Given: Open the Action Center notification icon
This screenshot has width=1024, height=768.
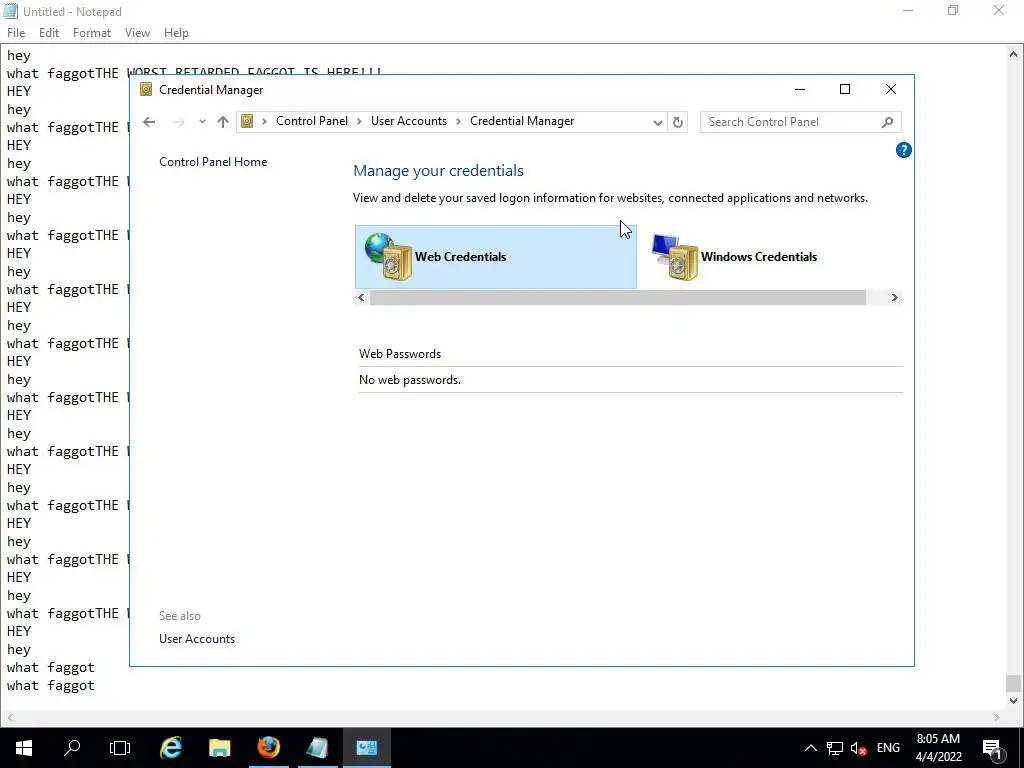Looking at the screenshot, I should [x=993, y=748].
